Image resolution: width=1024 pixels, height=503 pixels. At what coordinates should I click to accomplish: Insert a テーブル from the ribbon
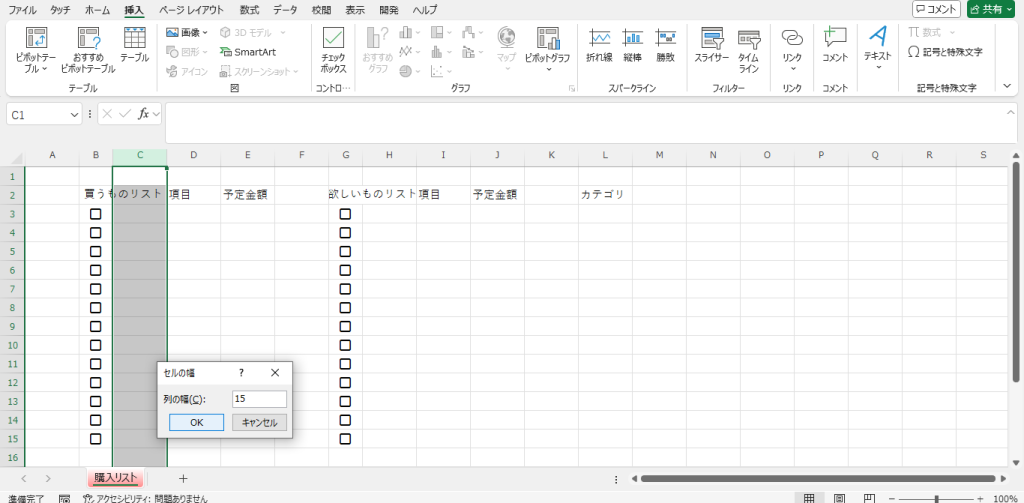coord(135,40)
